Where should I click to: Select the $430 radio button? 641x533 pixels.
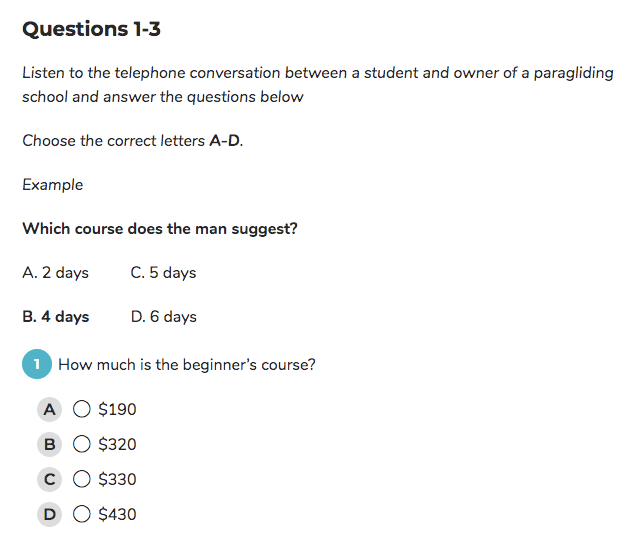(82, 514)
